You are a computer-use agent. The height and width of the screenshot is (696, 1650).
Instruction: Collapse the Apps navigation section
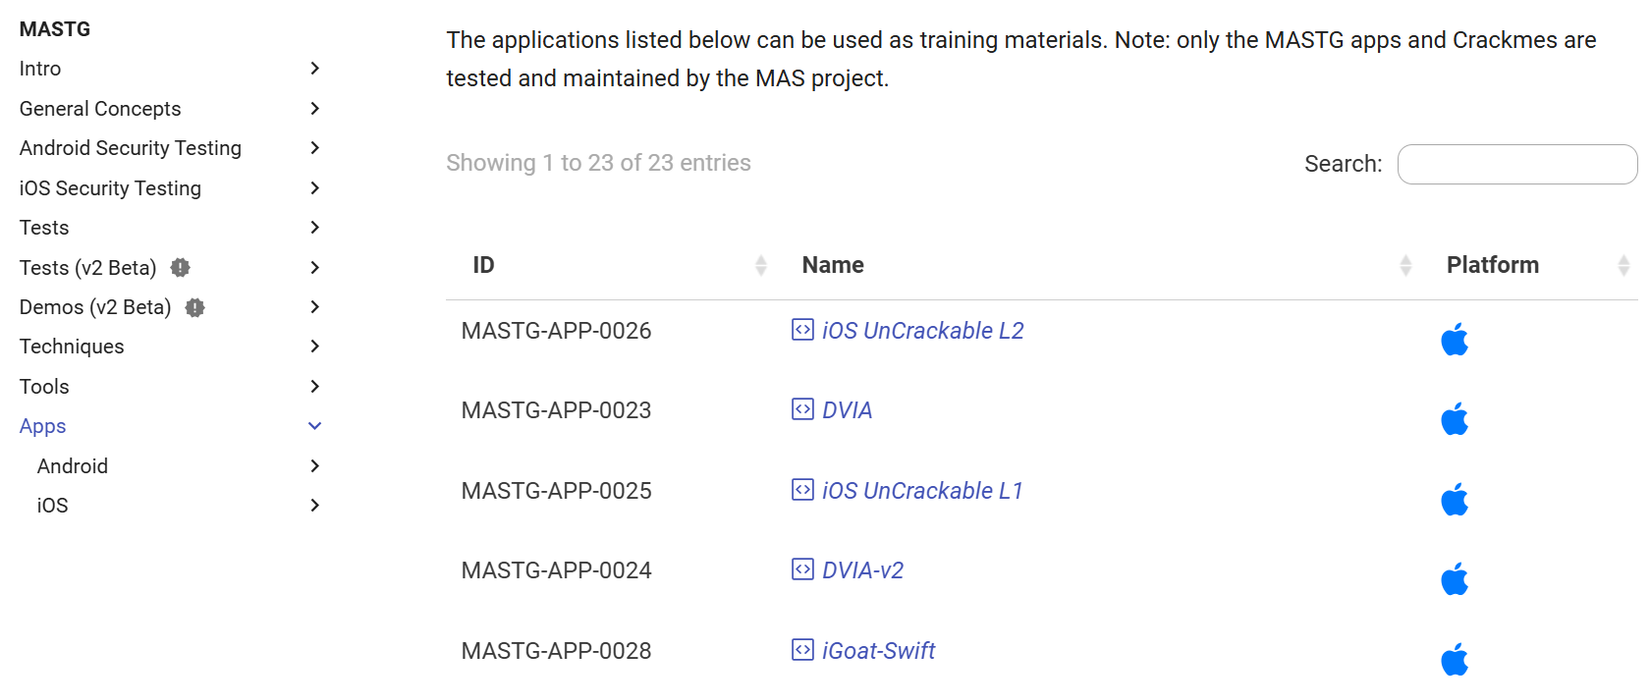tap(314, 426)
